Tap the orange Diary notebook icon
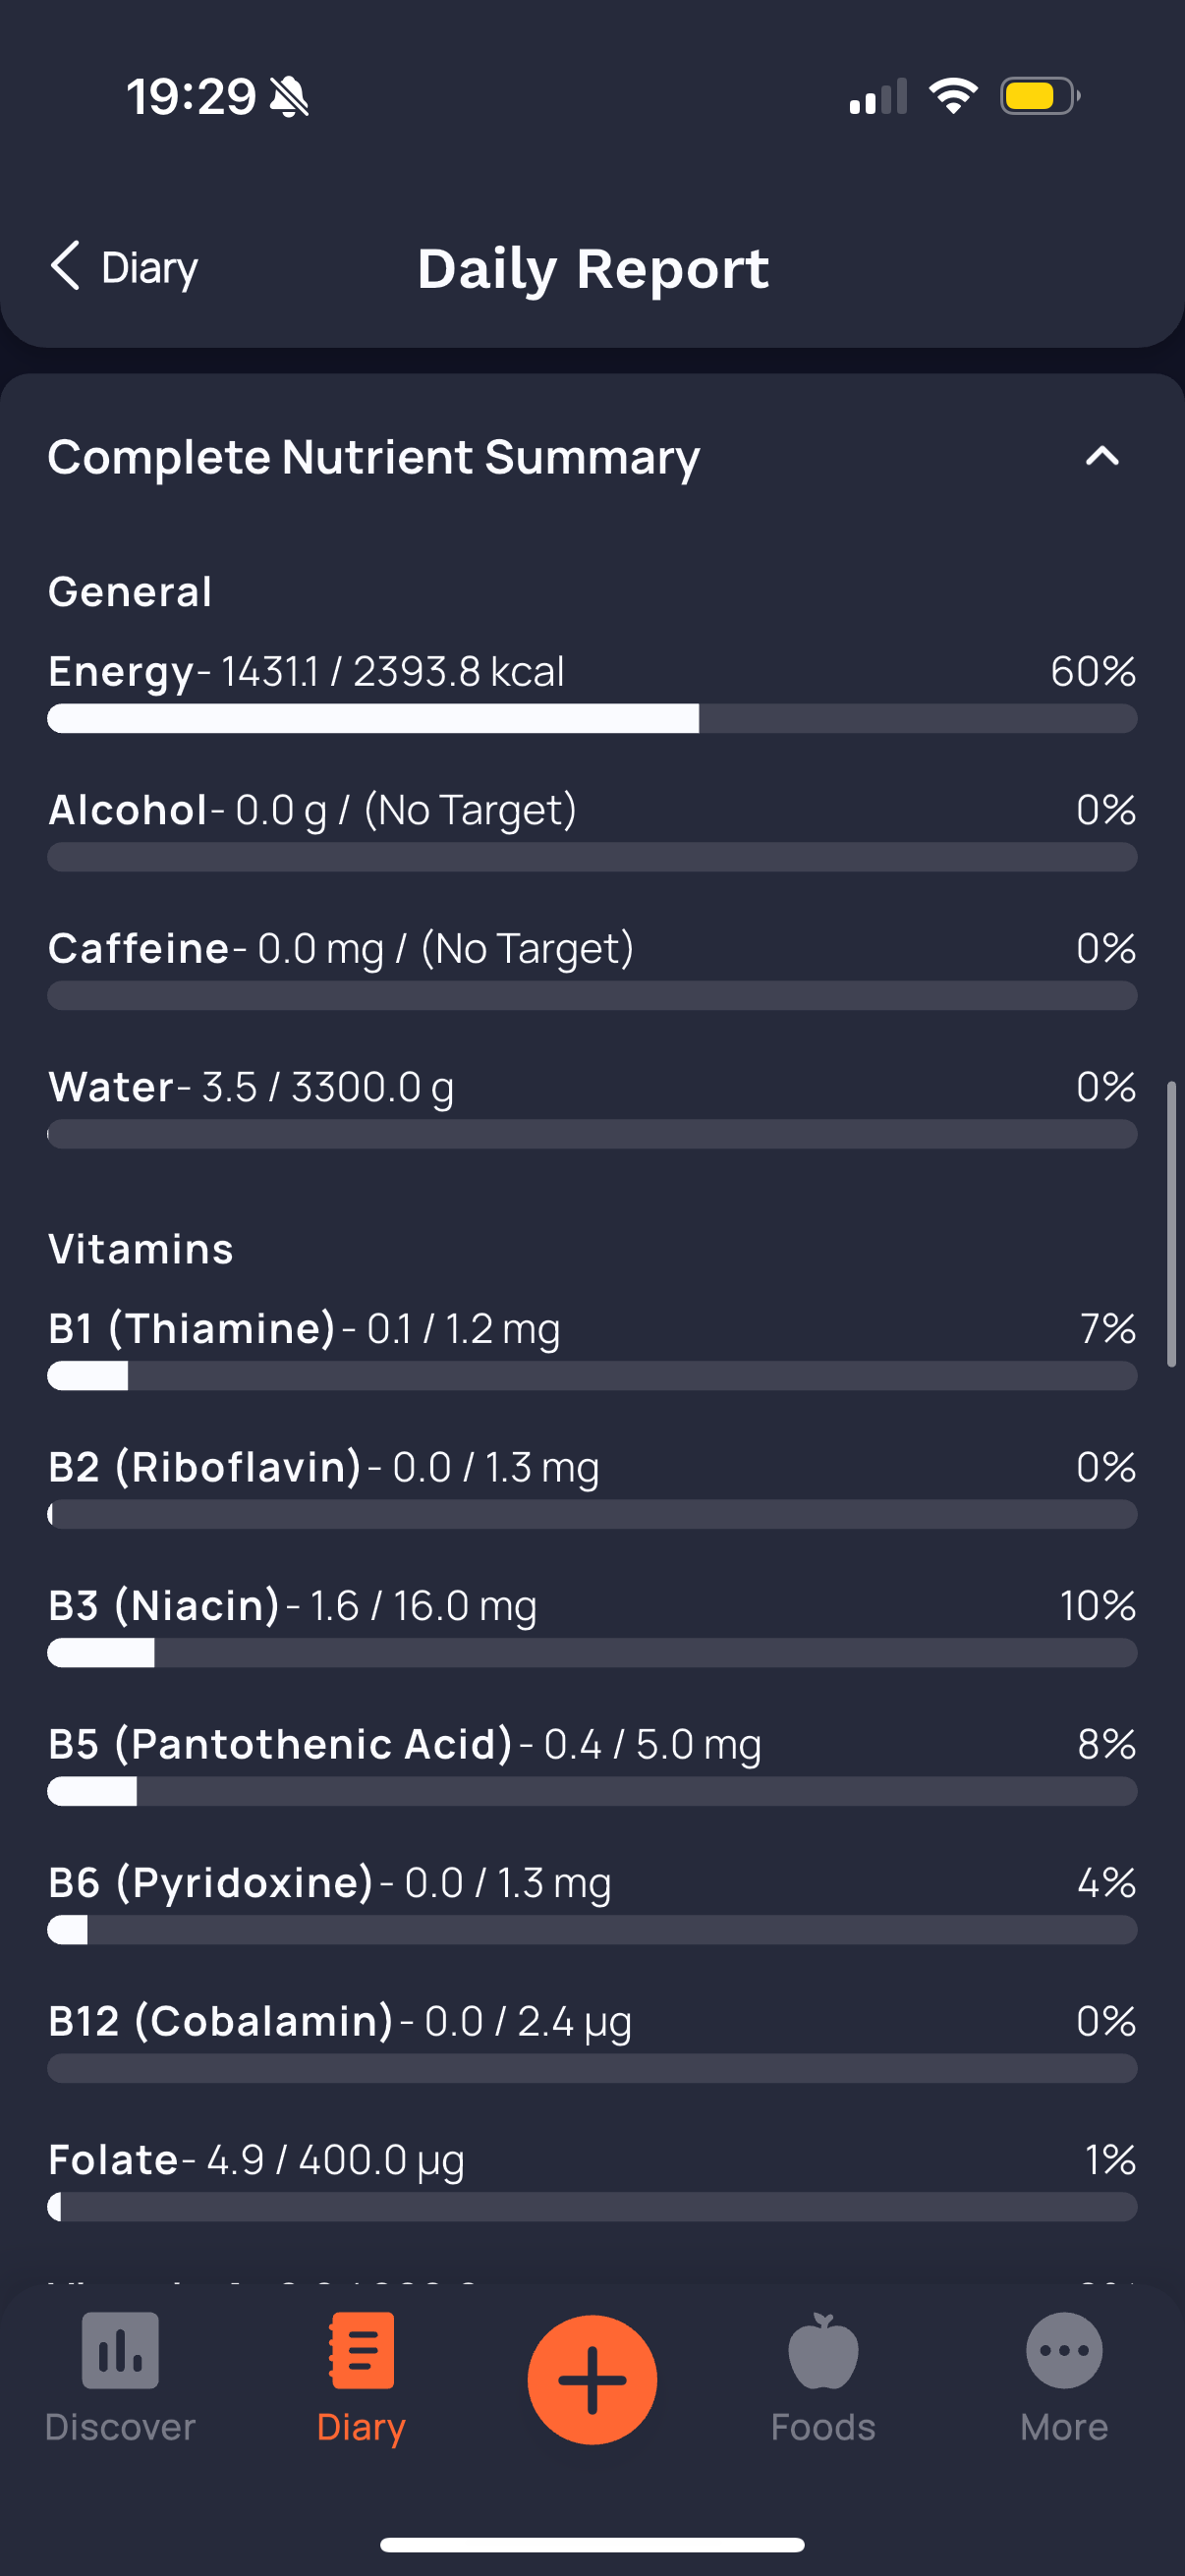Image resolution: width=1185 pixels, height=2576 pixels. click(x=361, y=2350)
